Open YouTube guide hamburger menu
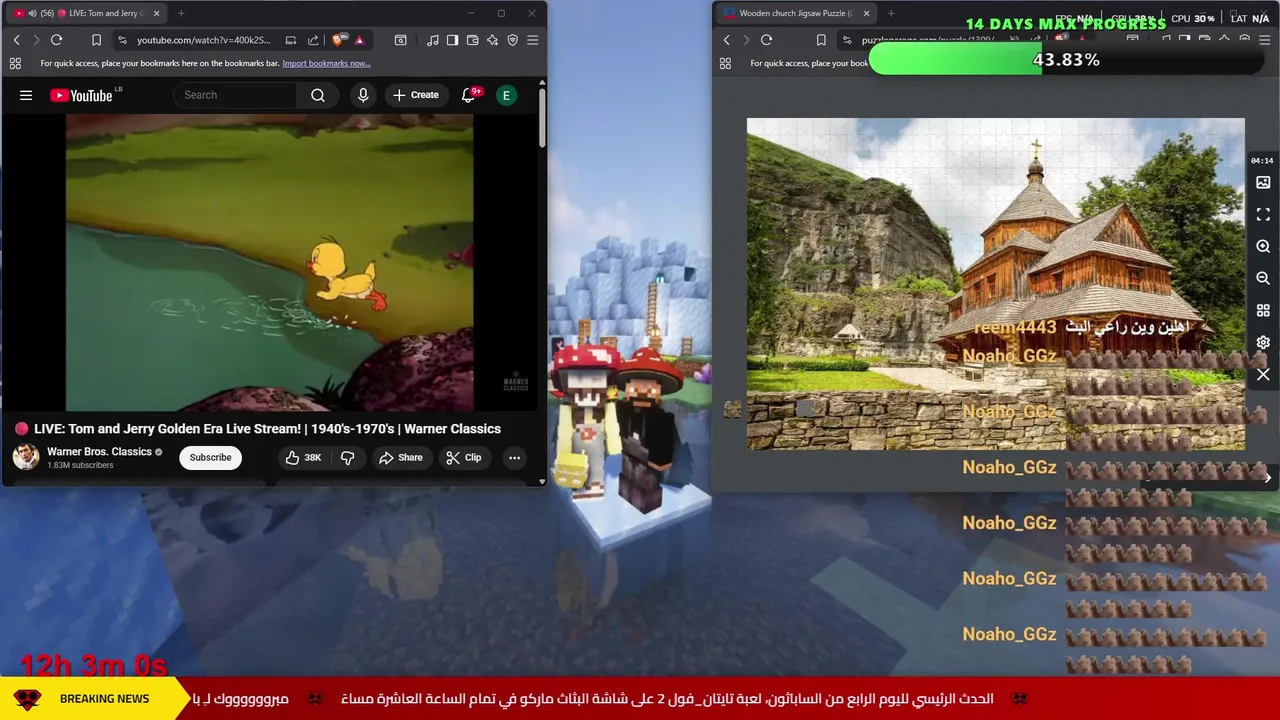The height and width of the screenshot is (720, 1280). pyautogui.click(x=26, y=95)
